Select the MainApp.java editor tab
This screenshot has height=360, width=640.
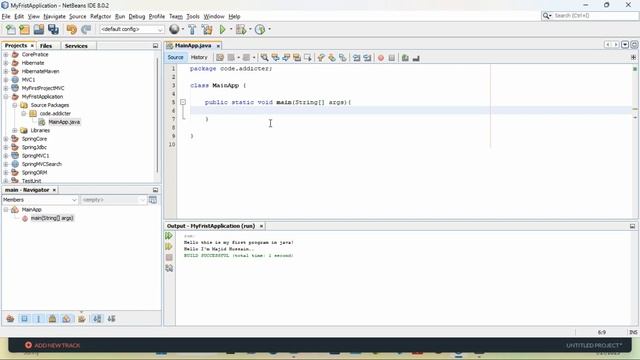pos(193,46)
